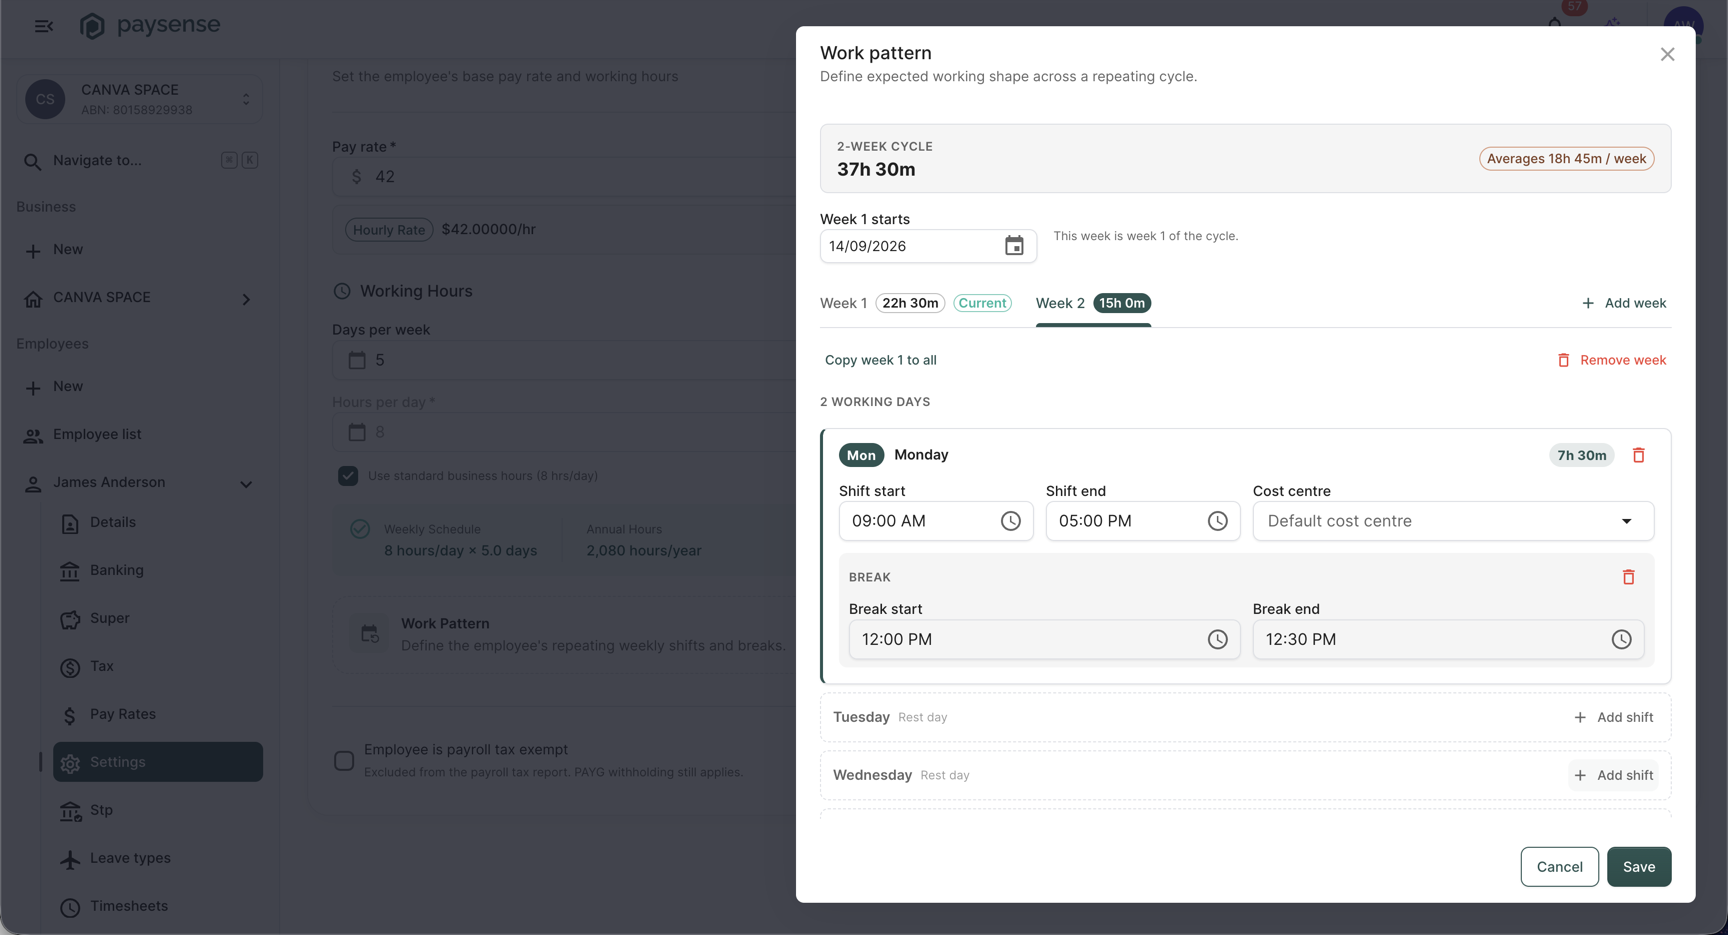The height and width of the screenshot is (935, 1728).
Task: Add a new week to the cycle
Action: point(1623,303)
